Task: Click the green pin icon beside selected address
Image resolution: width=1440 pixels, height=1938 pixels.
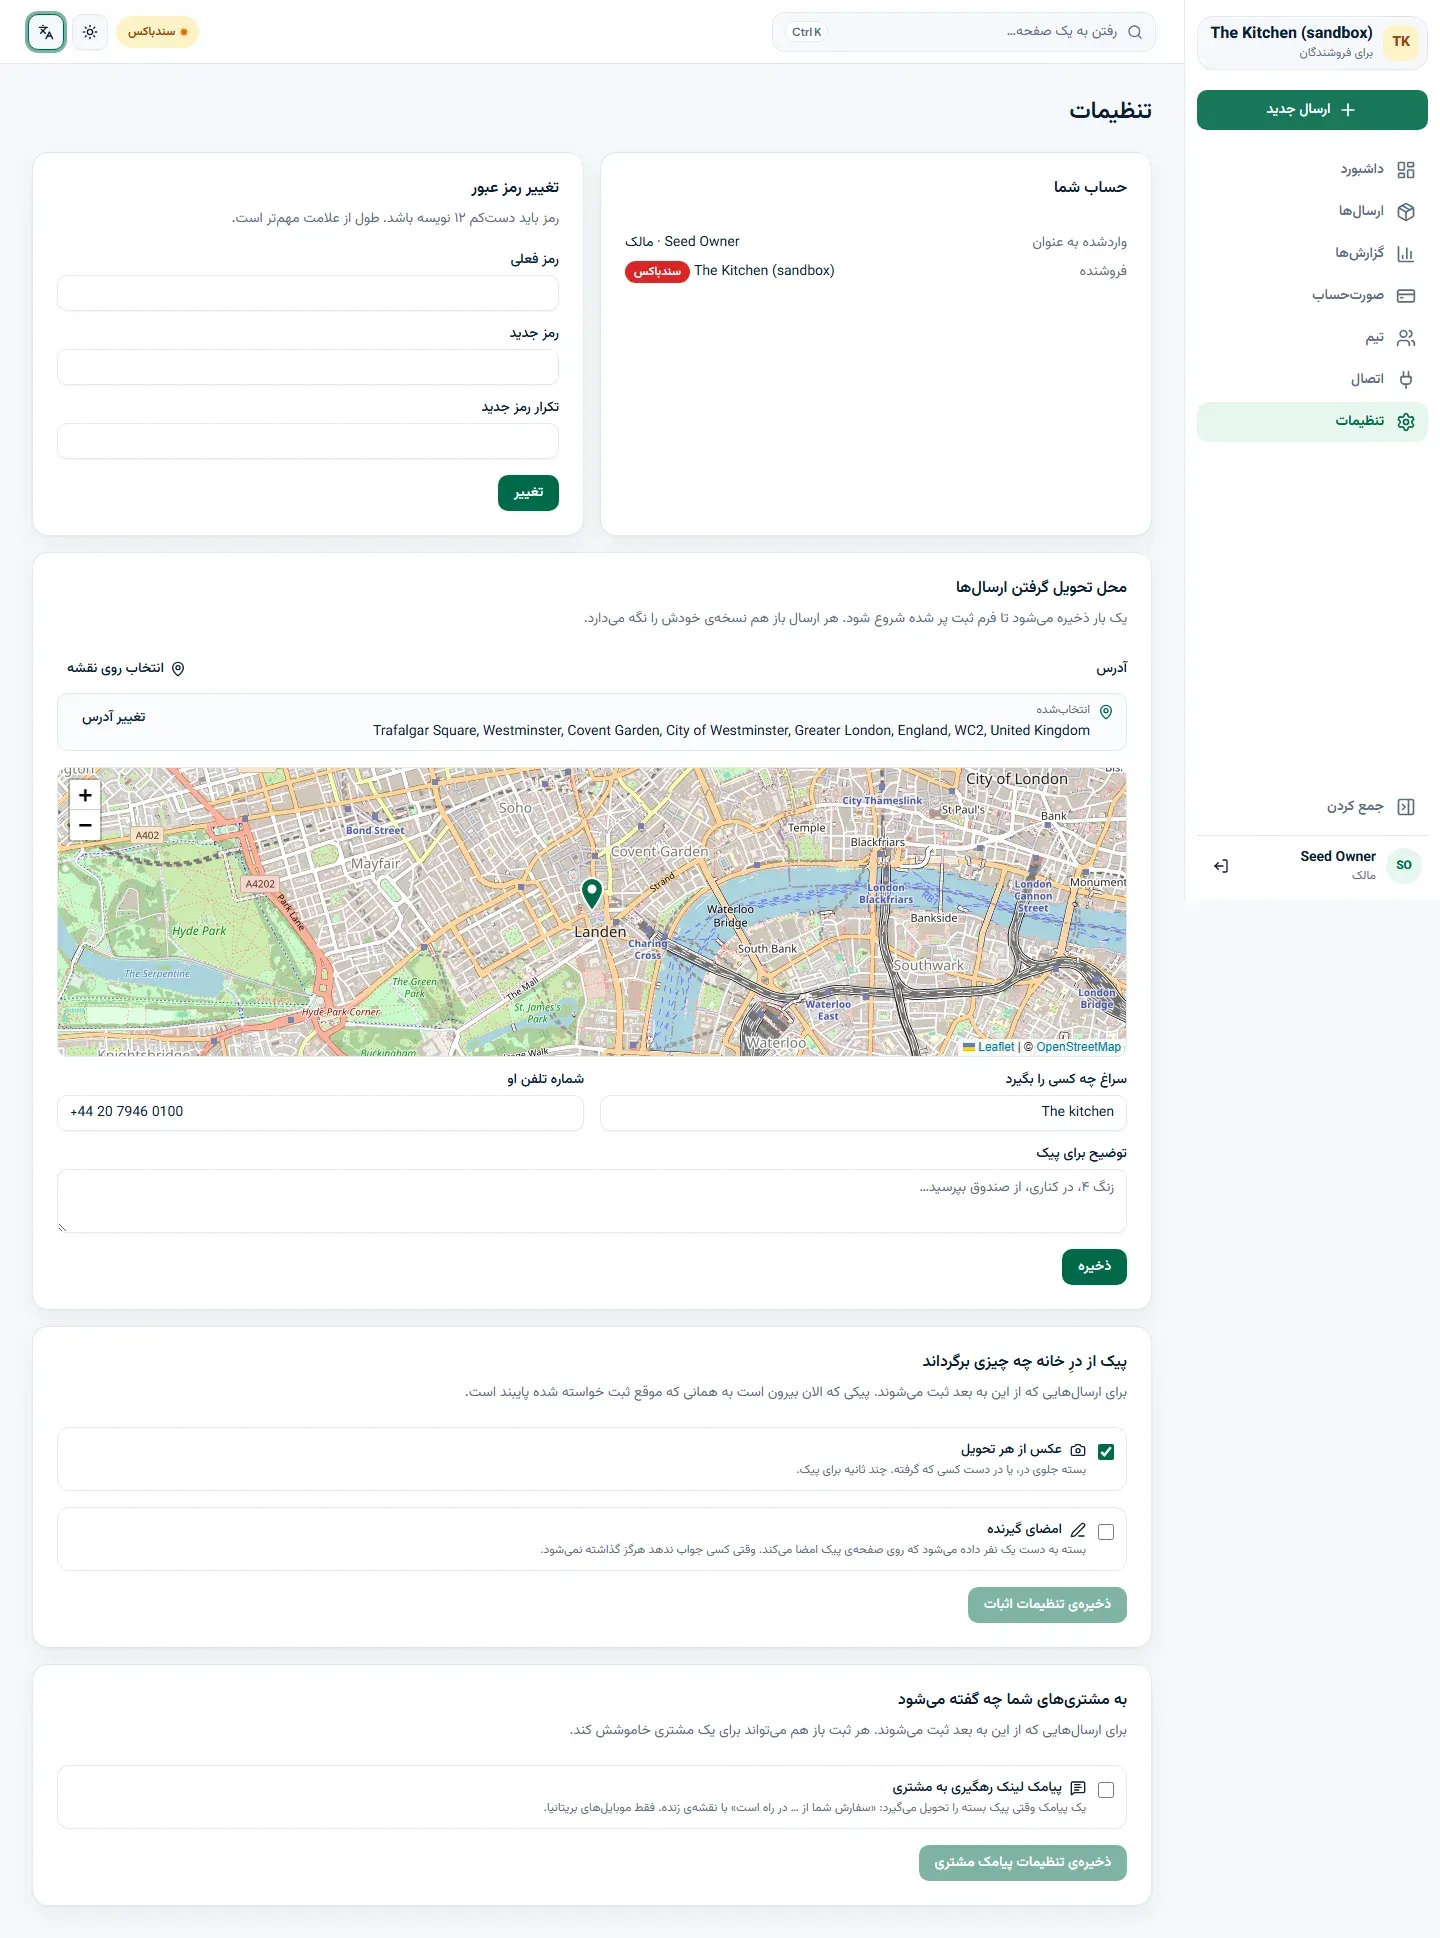Action: click(1106, 712)
